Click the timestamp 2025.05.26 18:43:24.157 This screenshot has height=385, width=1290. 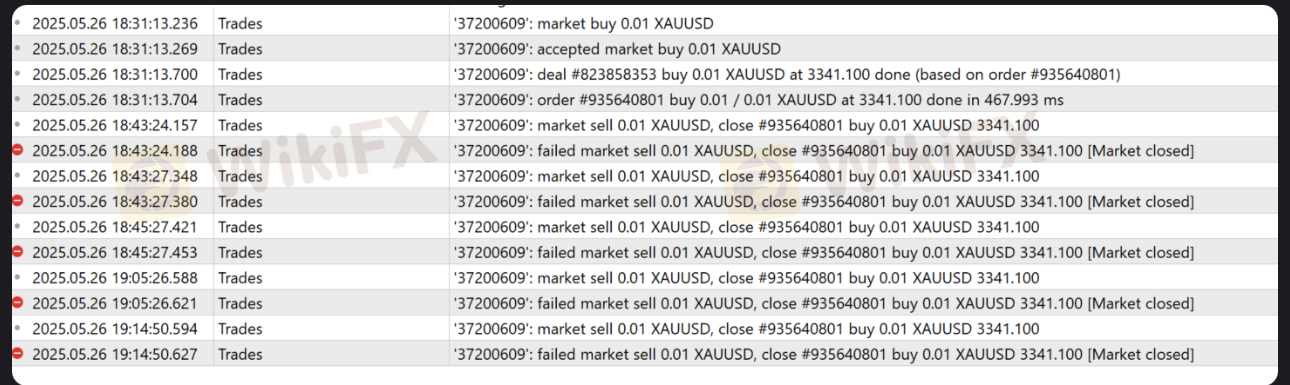pos(115,126)
